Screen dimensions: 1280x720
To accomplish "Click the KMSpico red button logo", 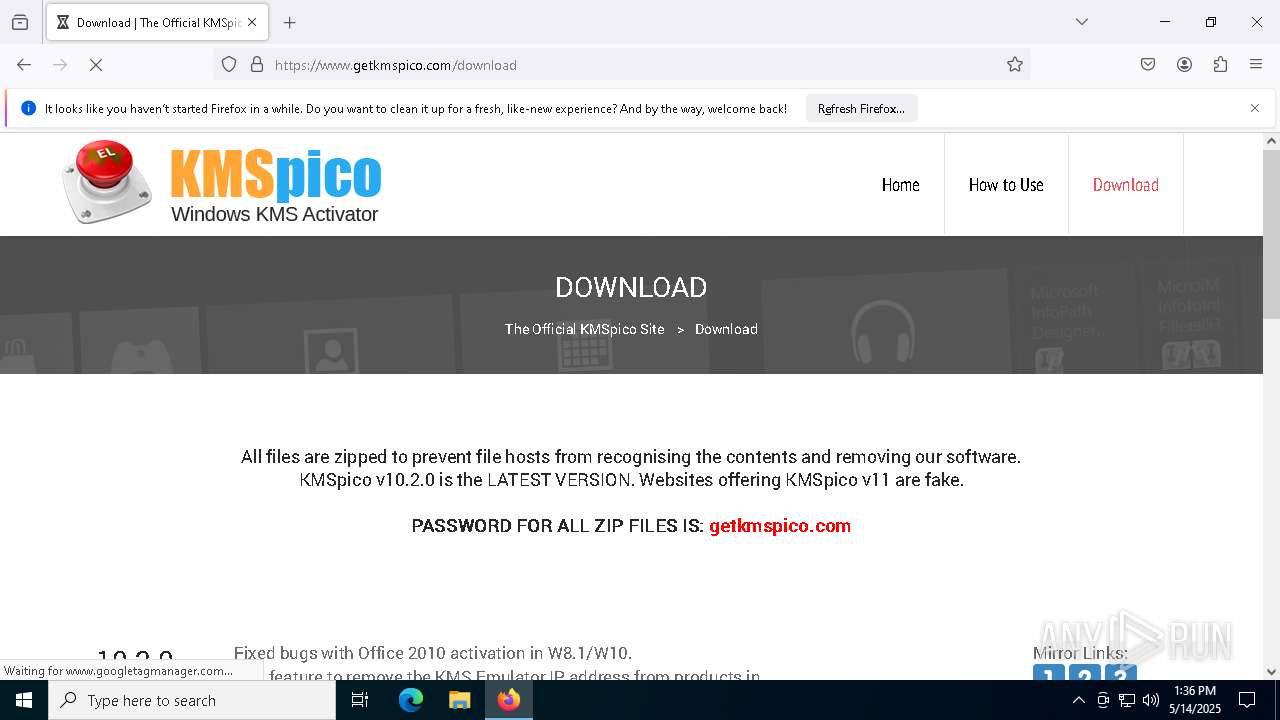I will pos(107,182).
